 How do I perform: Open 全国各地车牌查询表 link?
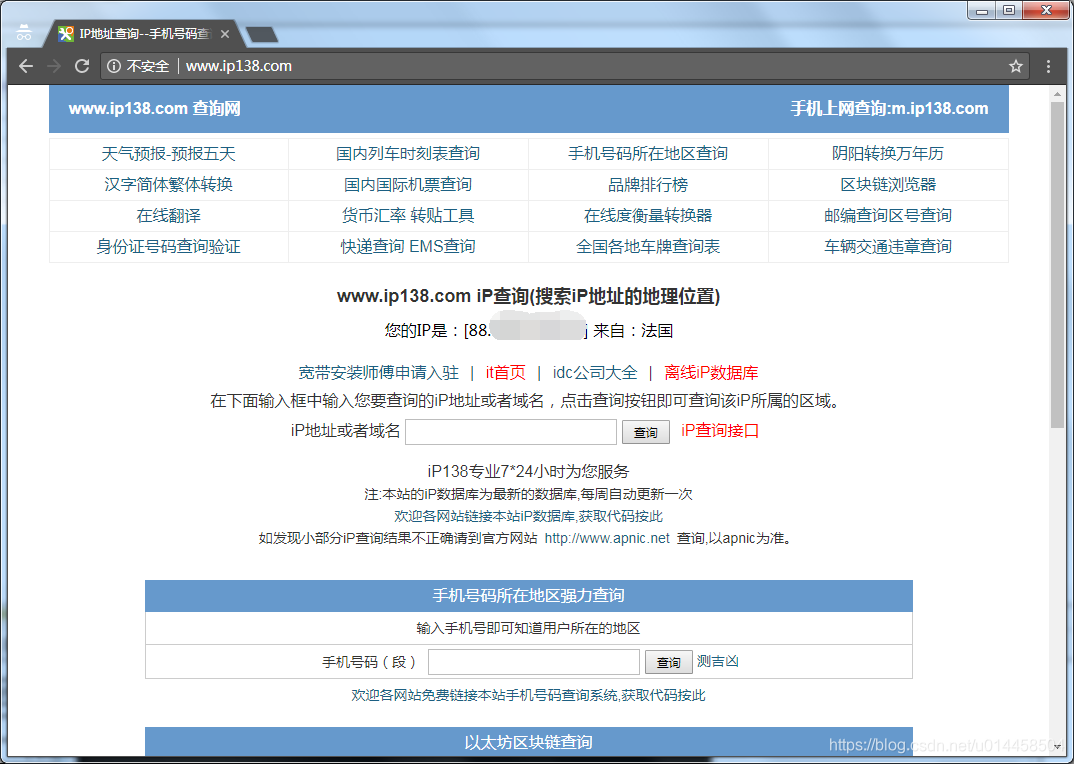click(648, 247)
